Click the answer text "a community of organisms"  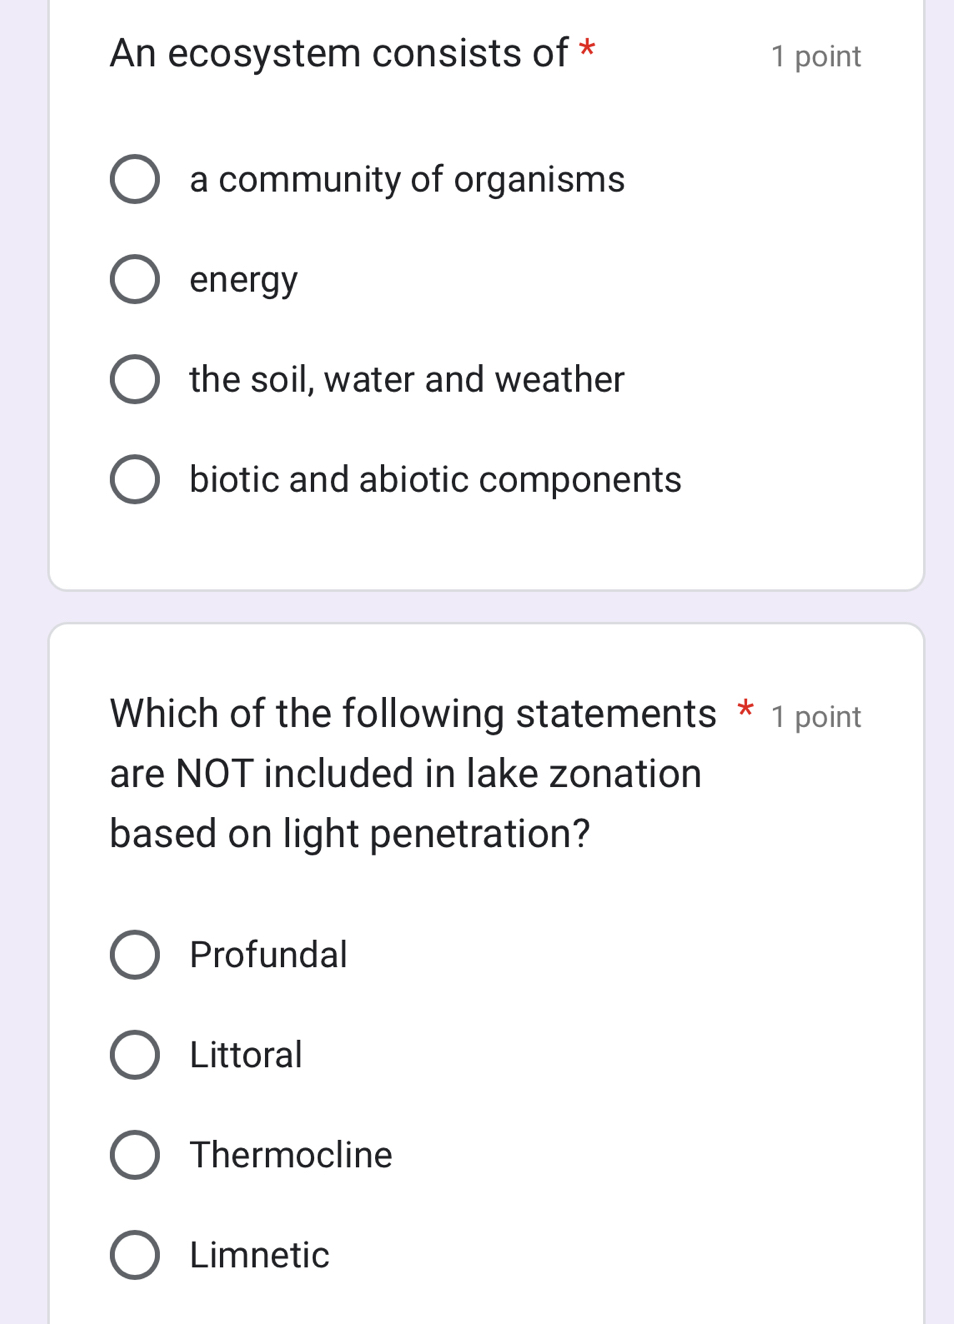click(x=406, y=179)
